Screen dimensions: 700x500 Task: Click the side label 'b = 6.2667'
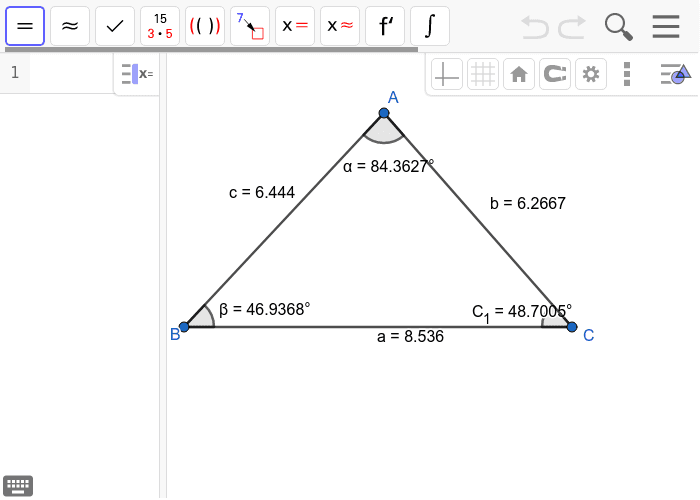(x=528, y=204)
